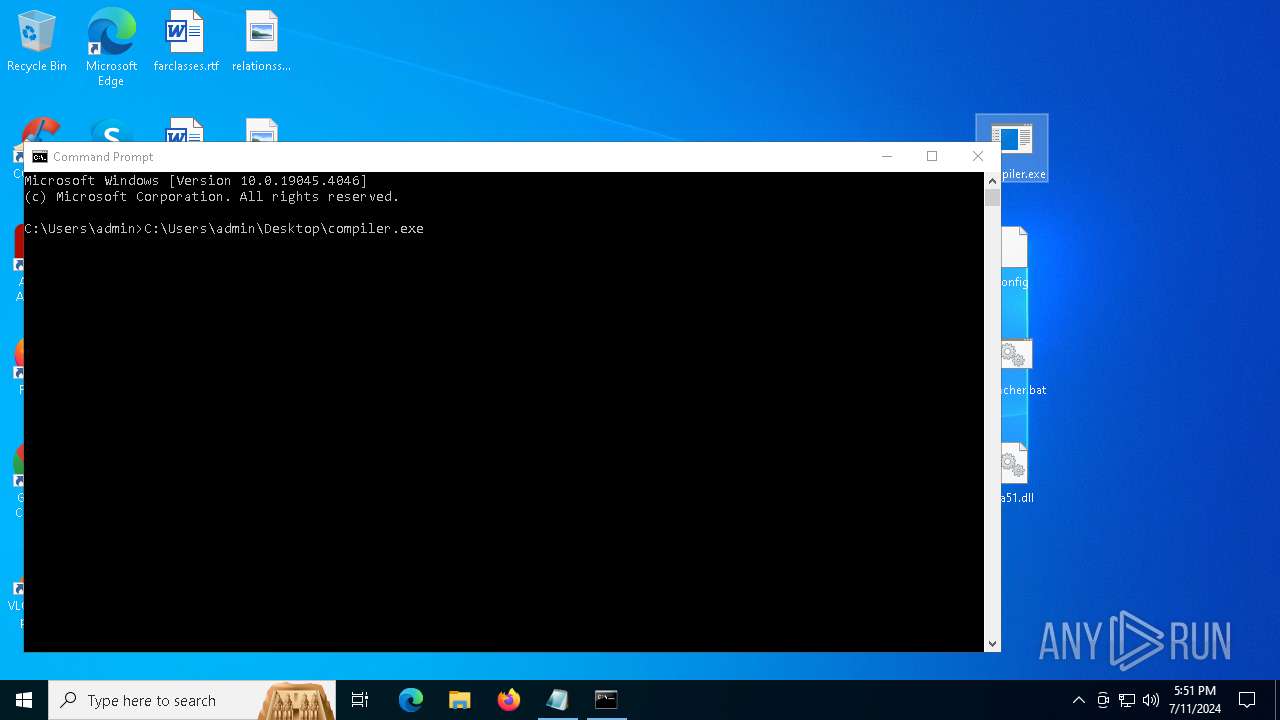The width and height of the screenshot is (1280, 720).
Task: Select the .bat file desktop icon
Action: coord(1023,366)
